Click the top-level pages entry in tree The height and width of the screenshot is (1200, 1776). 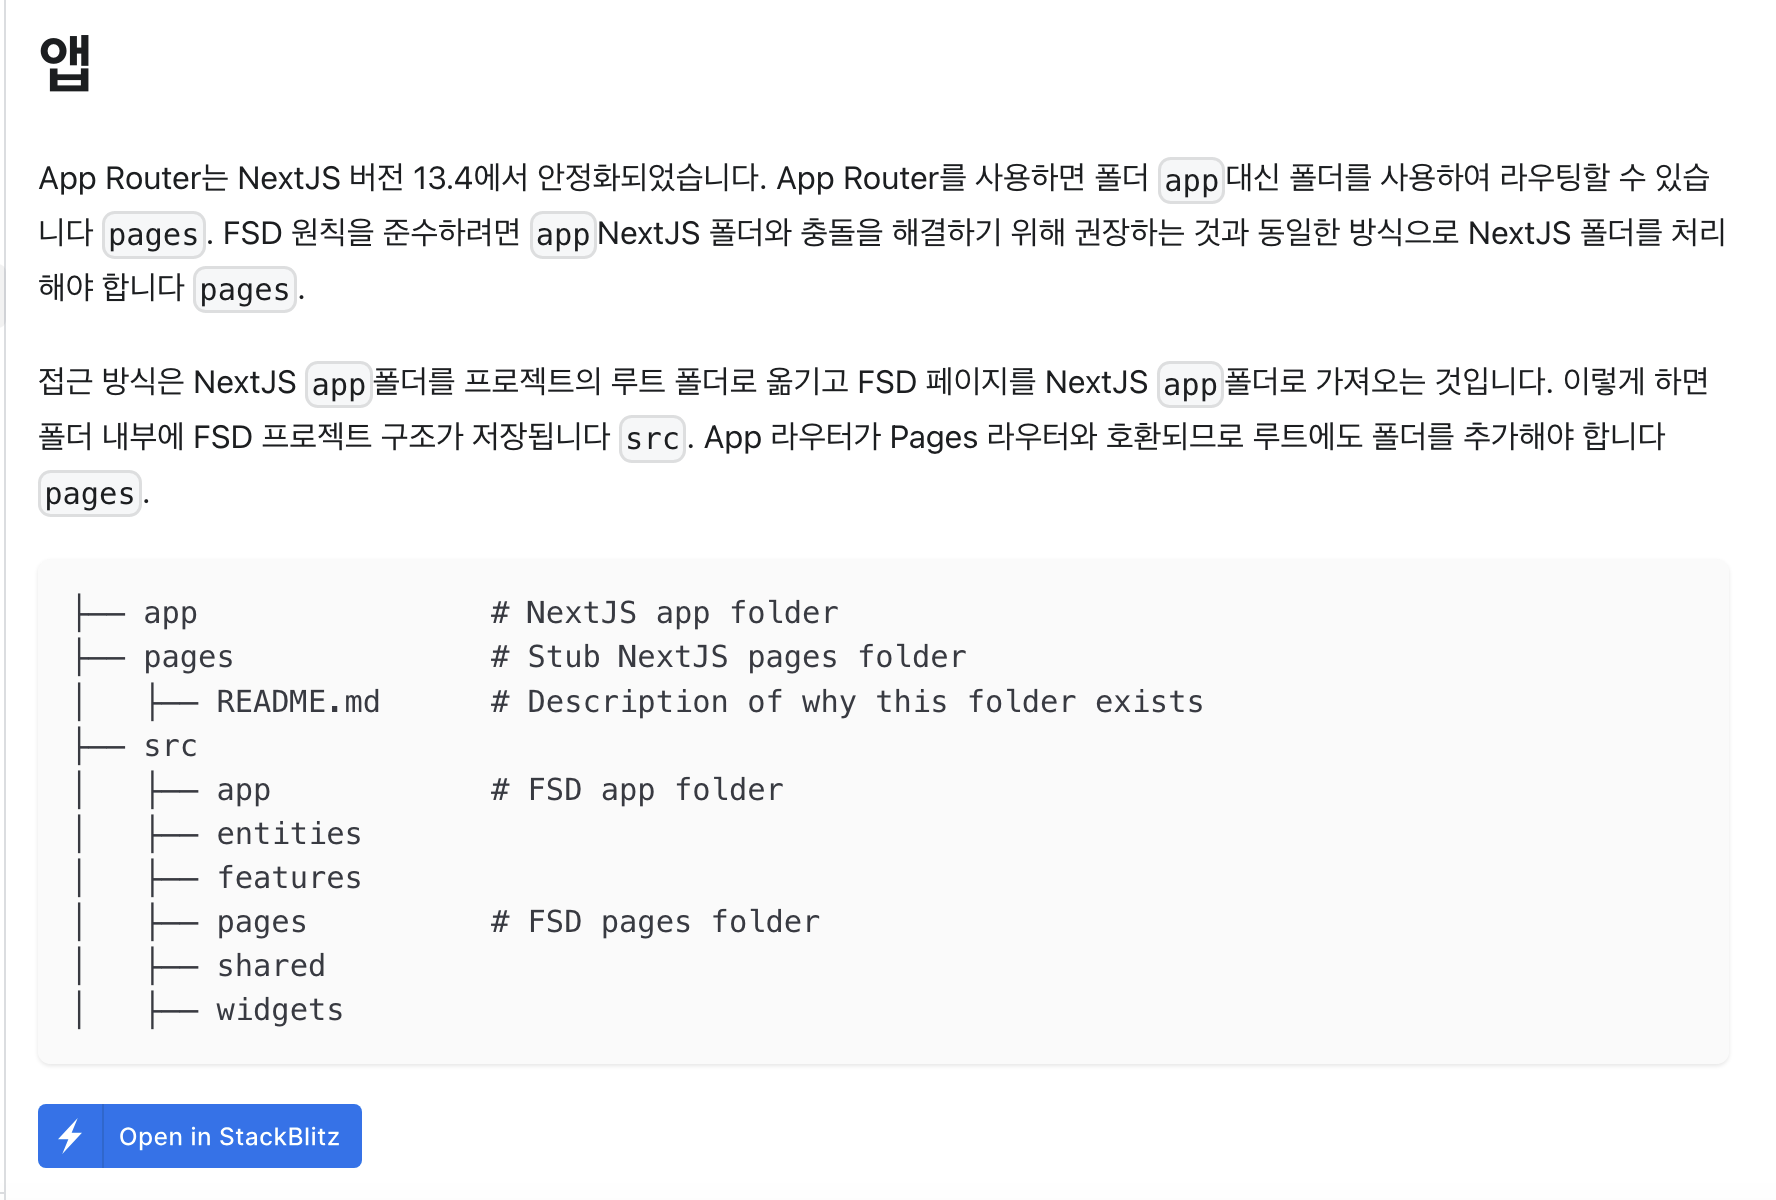coord(188,658)
